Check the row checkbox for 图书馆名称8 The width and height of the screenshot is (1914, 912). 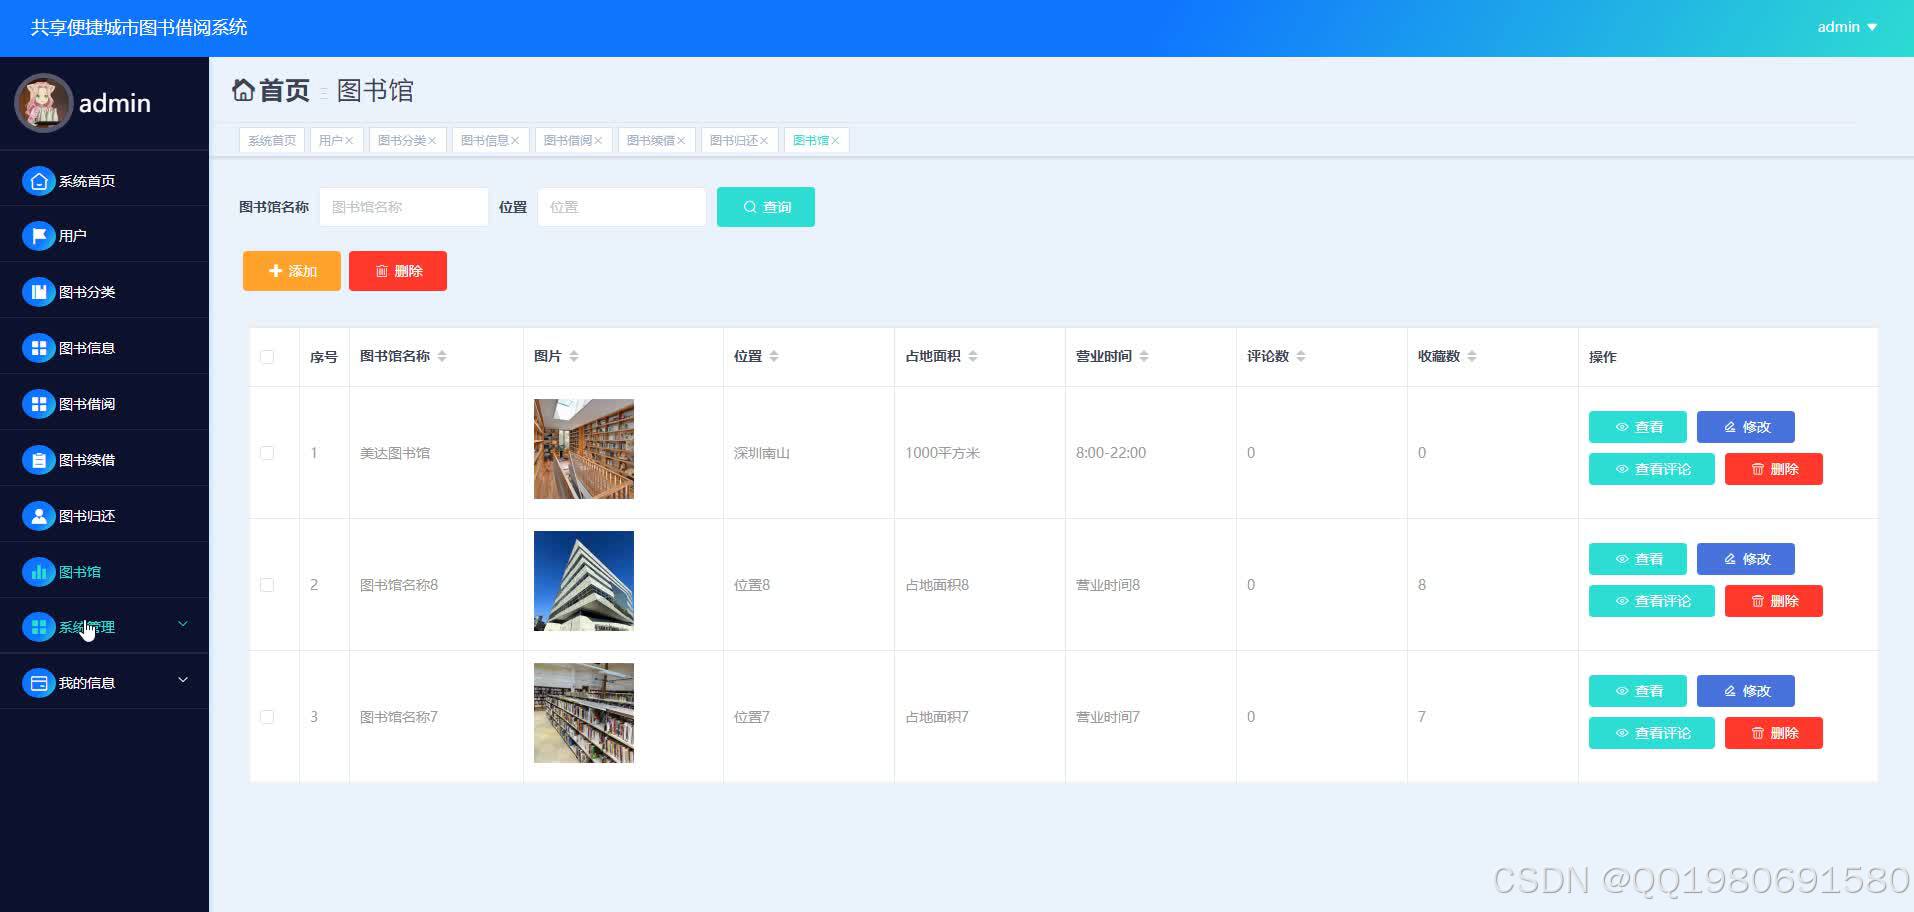(267, 585)
